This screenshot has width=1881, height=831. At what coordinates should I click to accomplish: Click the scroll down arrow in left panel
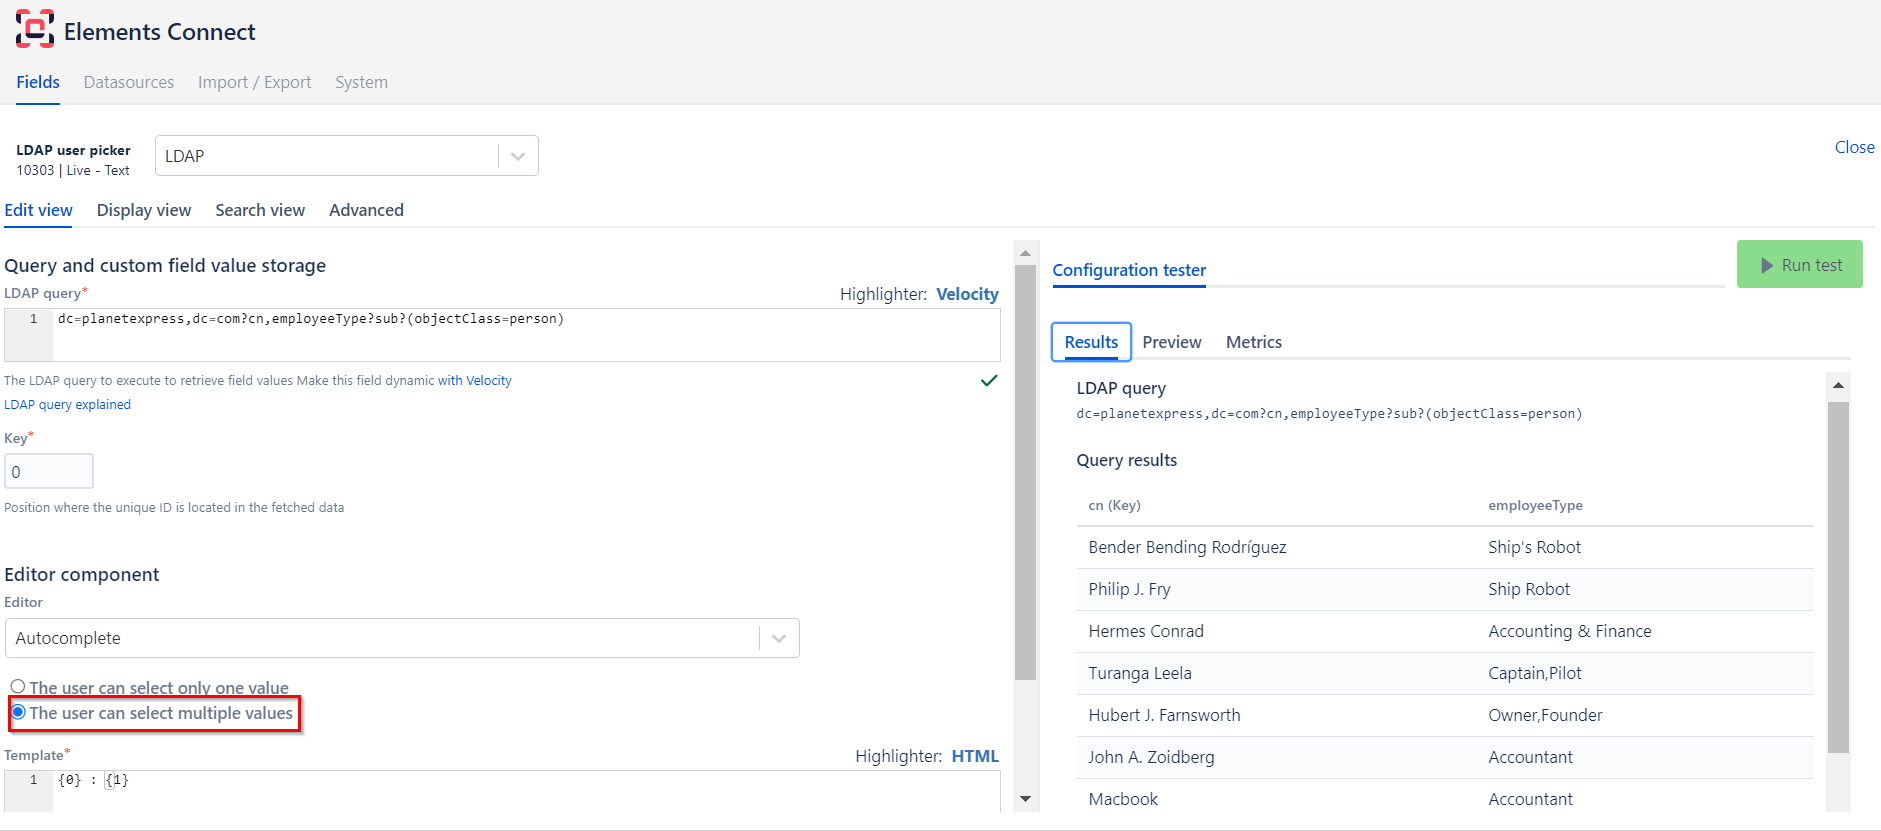tap(1024, 799)
